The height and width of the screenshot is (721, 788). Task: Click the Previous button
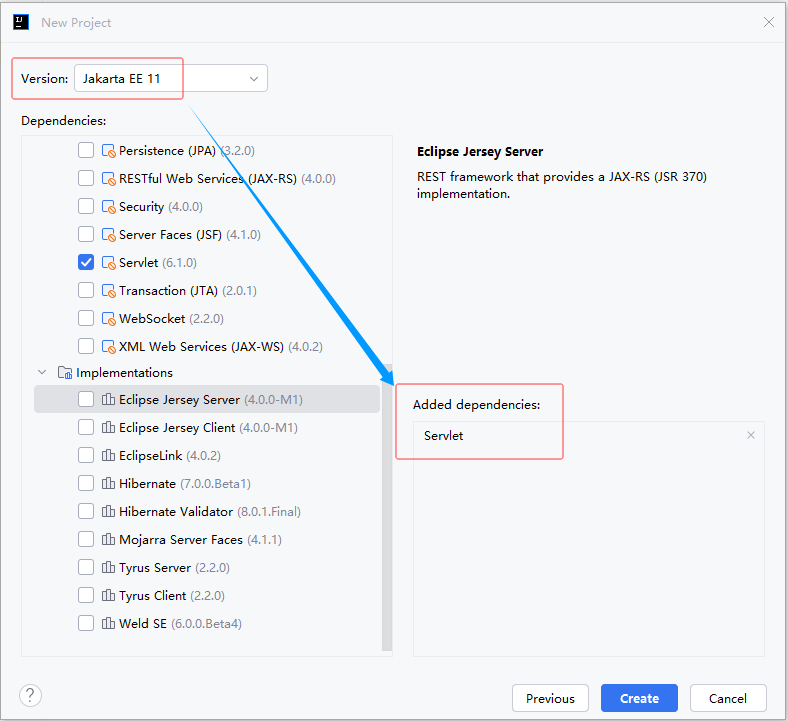tap(550, 698)
